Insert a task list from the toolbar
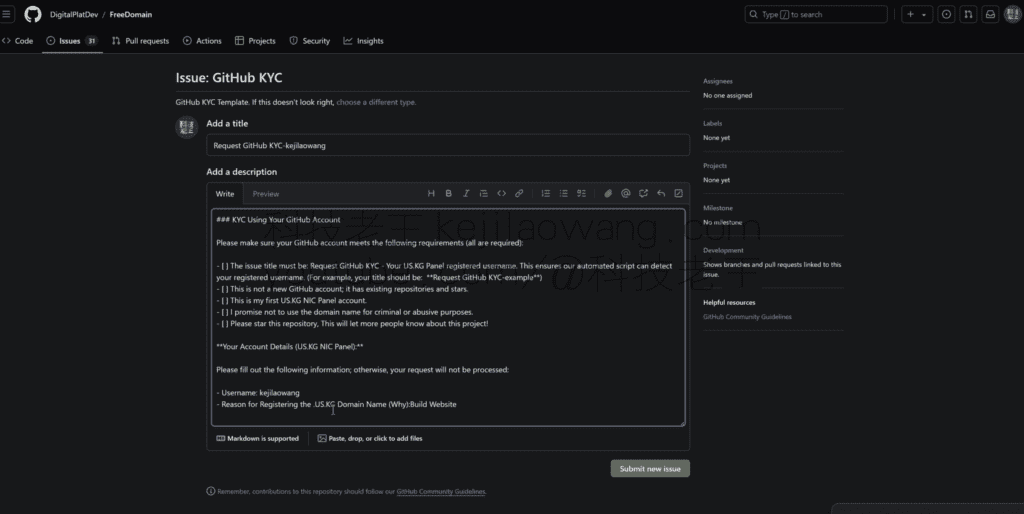 click(x=582, y=193)
